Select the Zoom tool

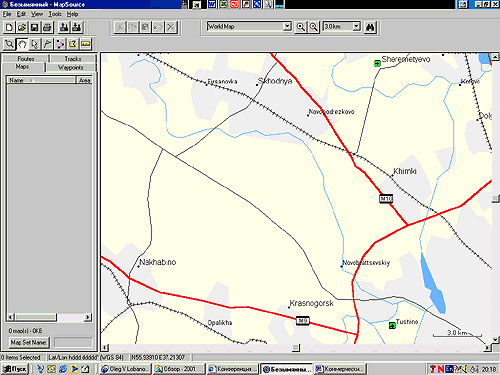(9, 44)
